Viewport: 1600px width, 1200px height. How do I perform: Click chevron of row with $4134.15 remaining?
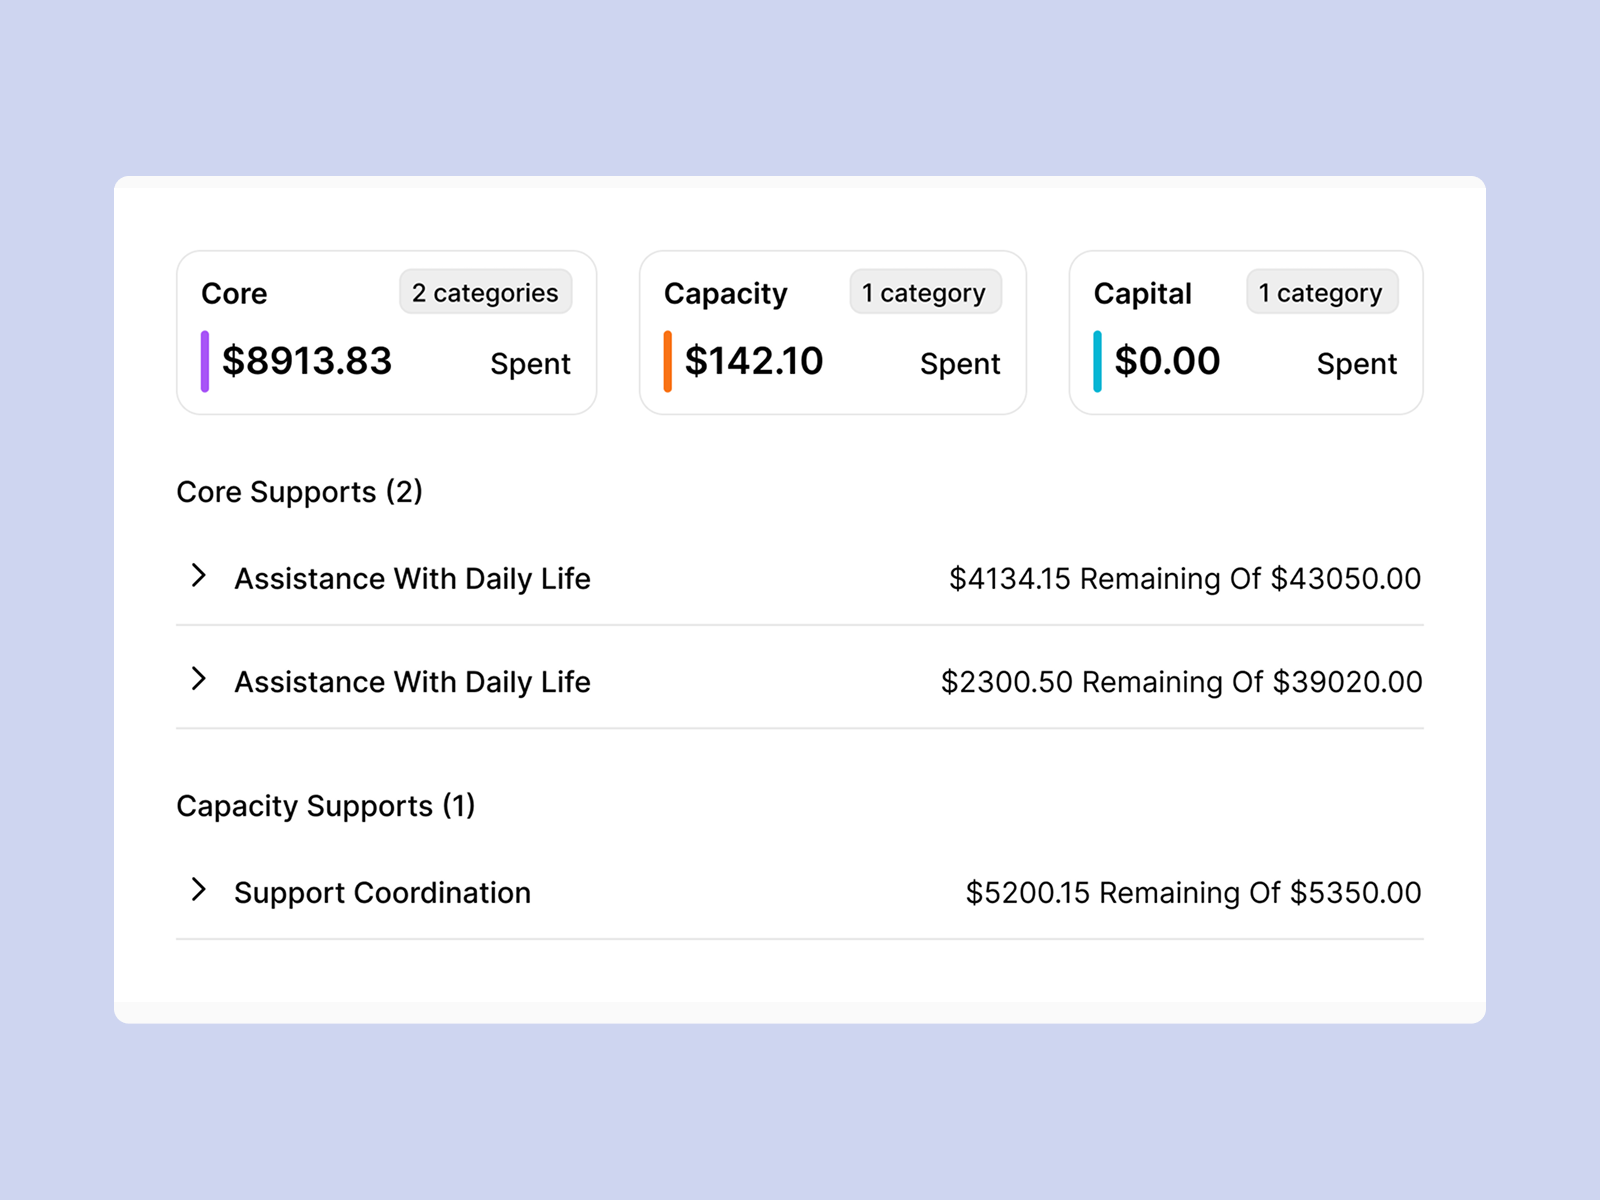[198, 575]
